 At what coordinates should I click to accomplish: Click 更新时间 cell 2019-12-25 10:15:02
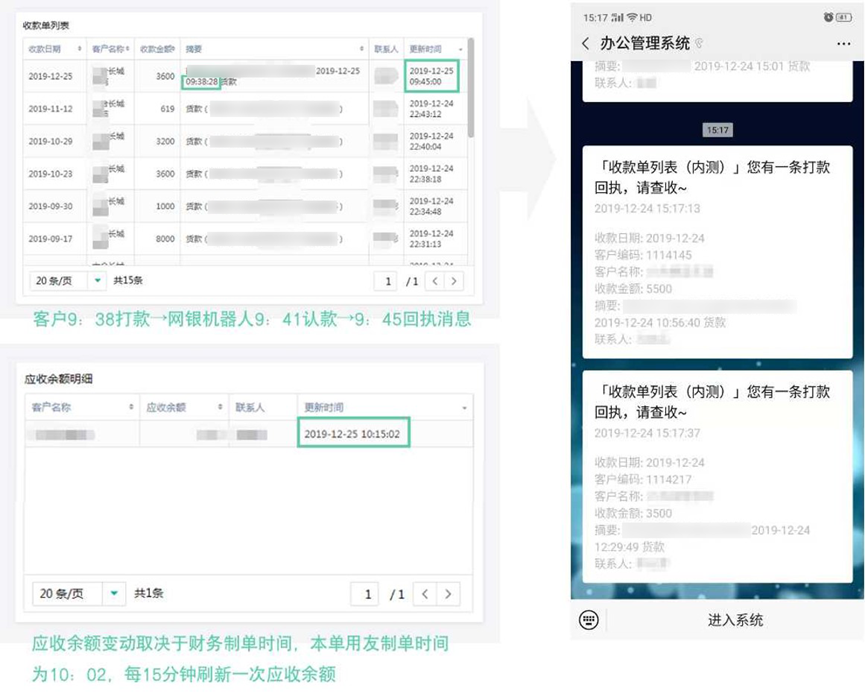[353, 434]
